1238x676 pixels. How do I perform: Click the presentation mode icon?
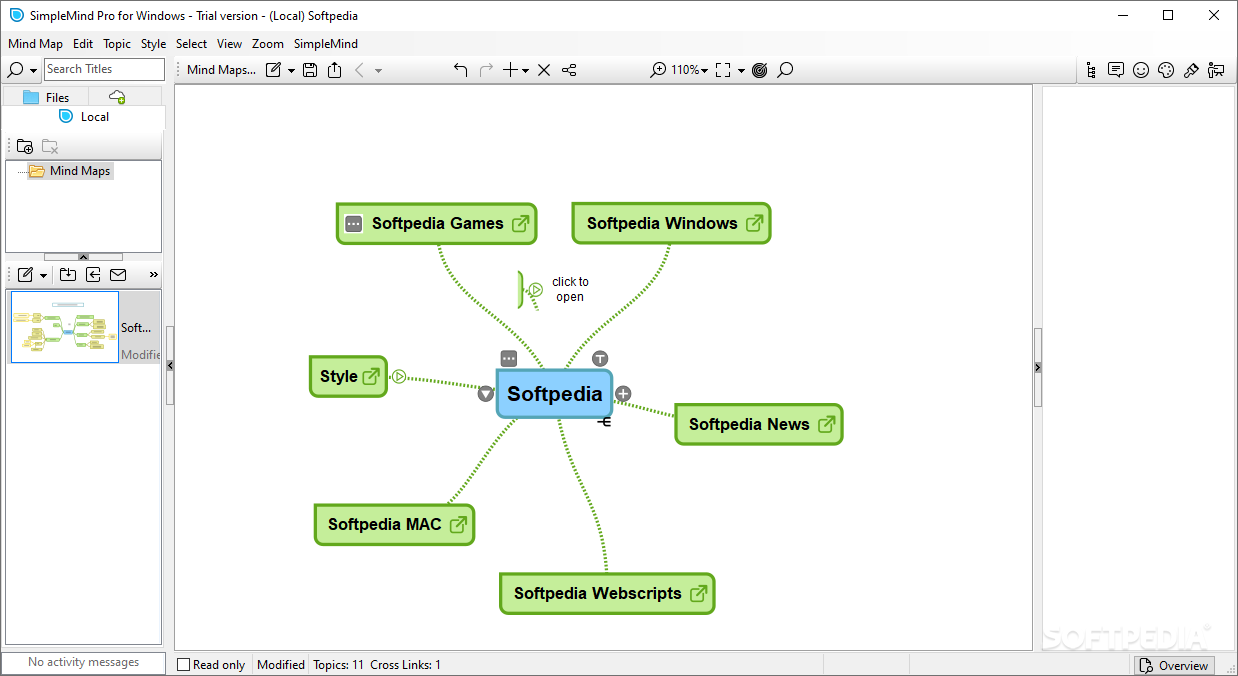click(1216, 70)
